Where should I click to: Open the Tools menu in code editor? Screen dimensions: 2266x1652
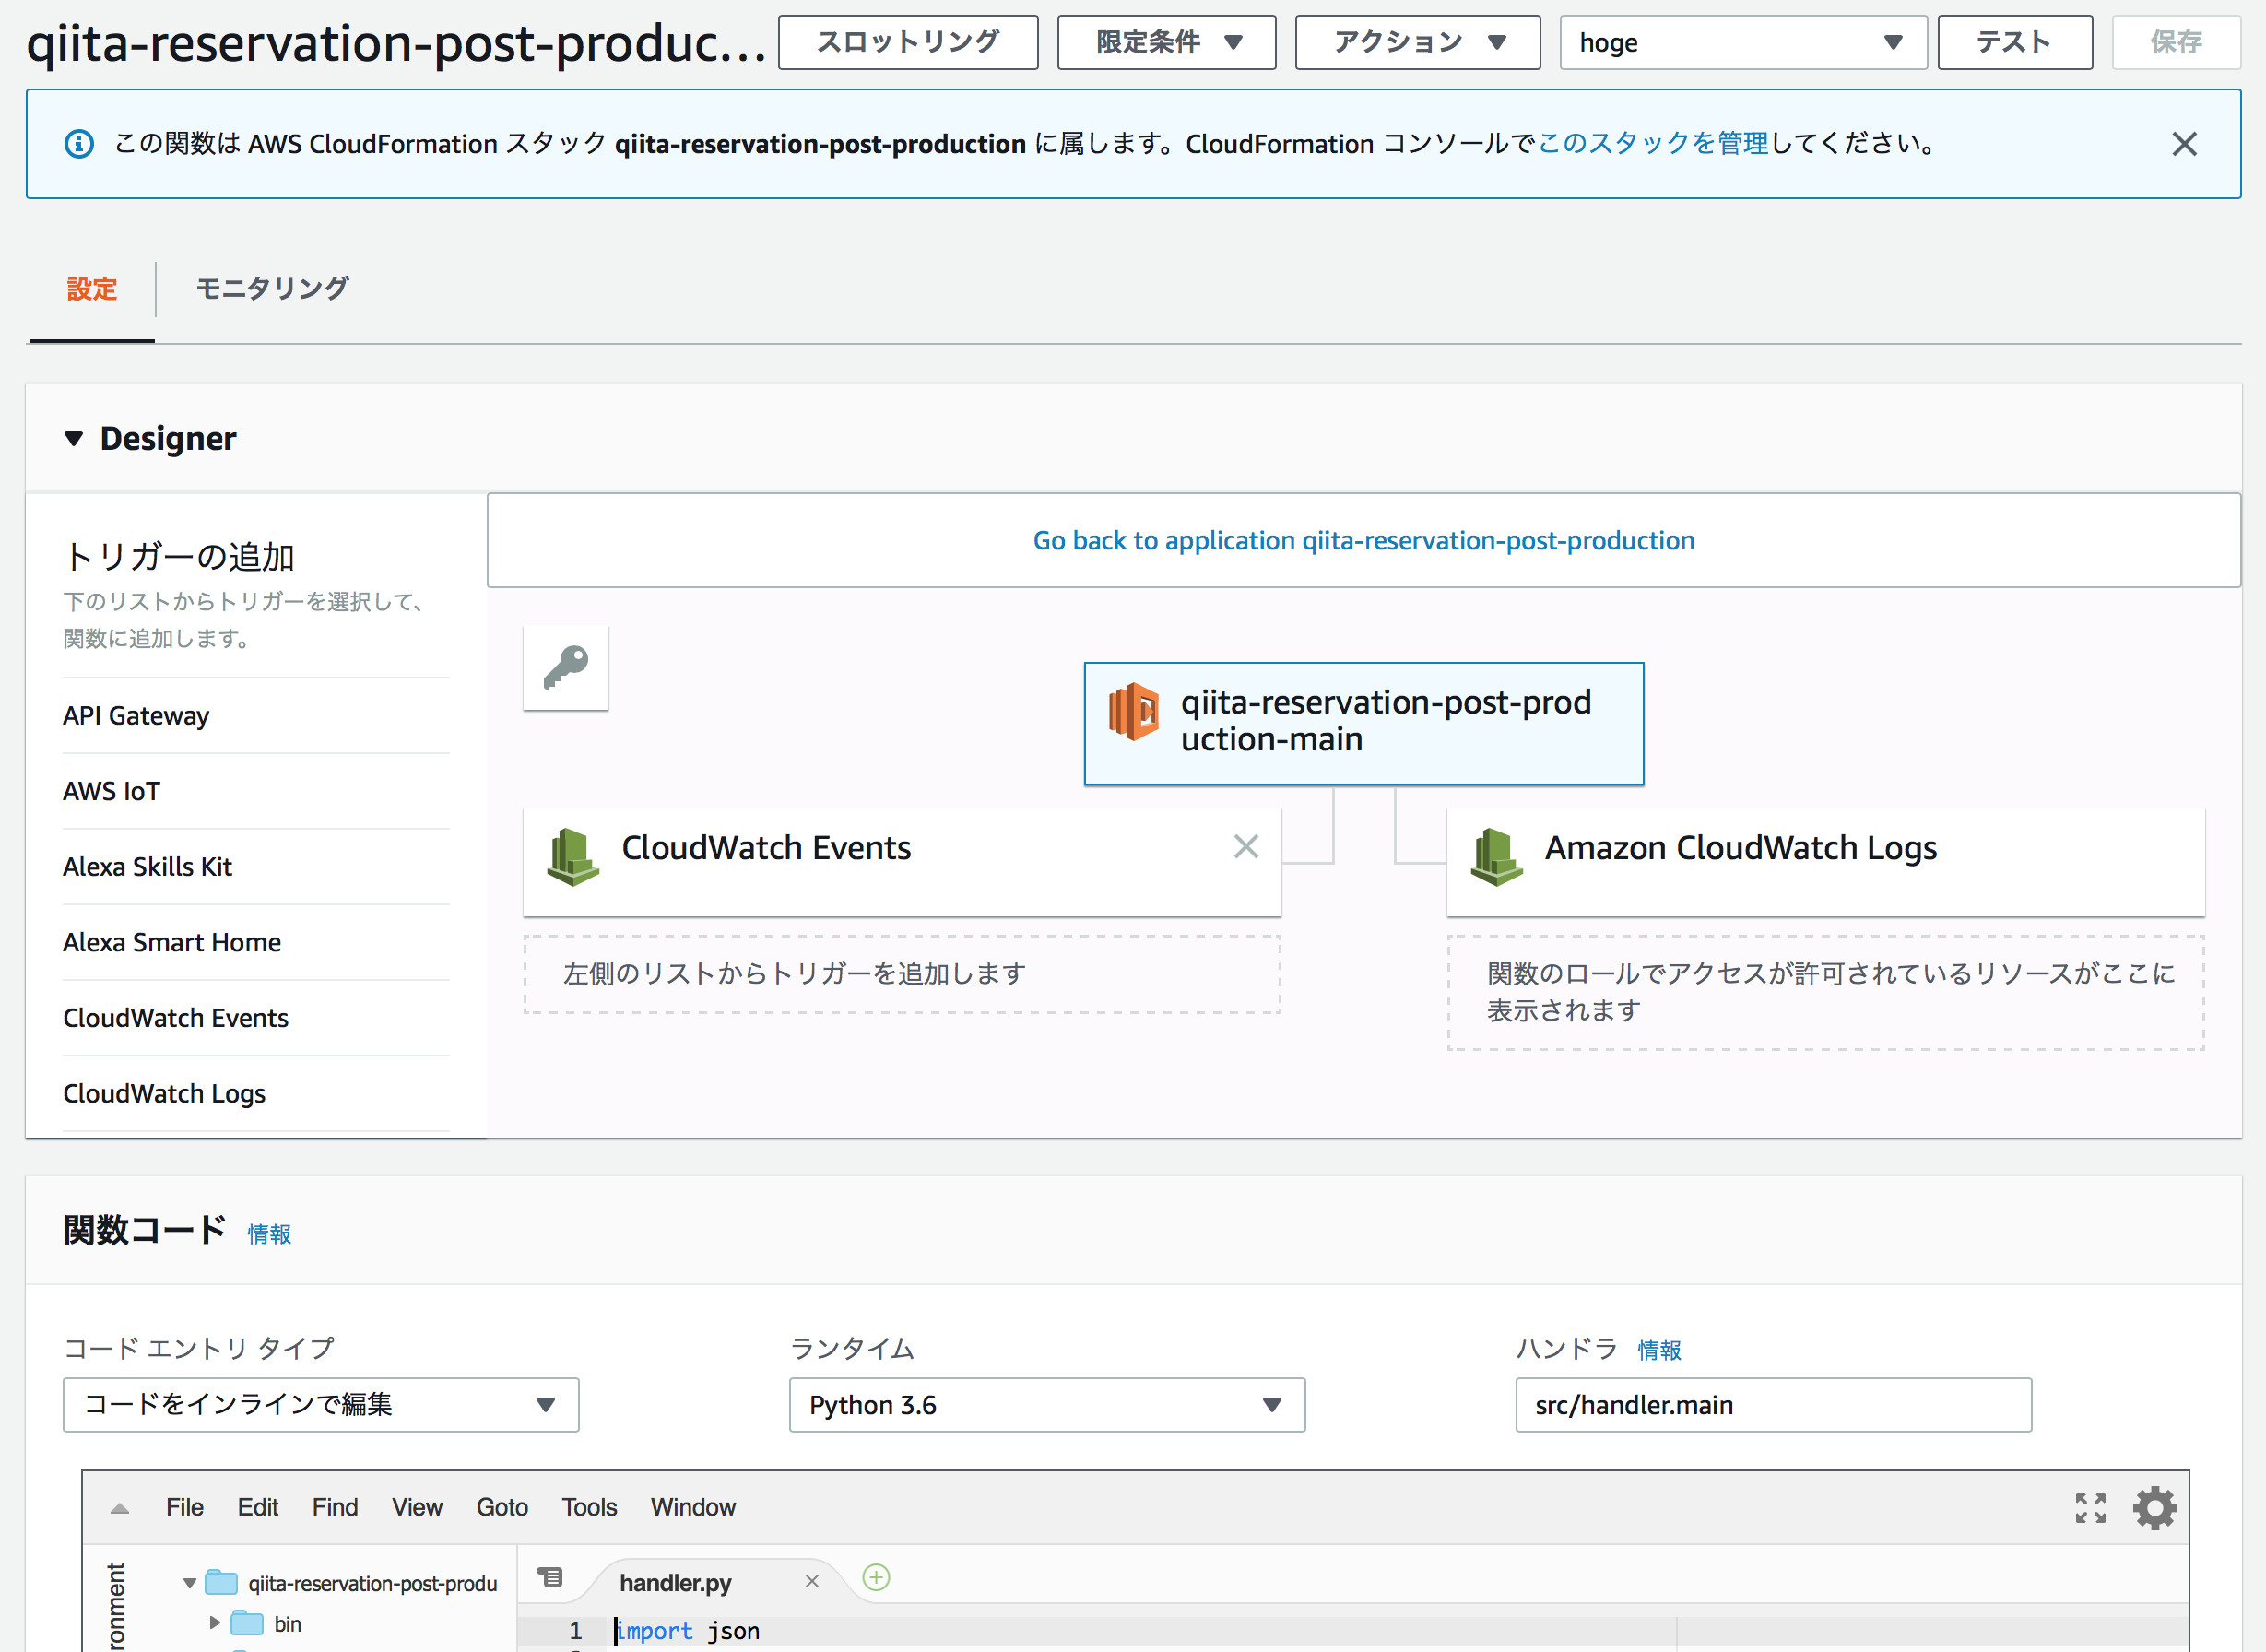pos(589,1507)
